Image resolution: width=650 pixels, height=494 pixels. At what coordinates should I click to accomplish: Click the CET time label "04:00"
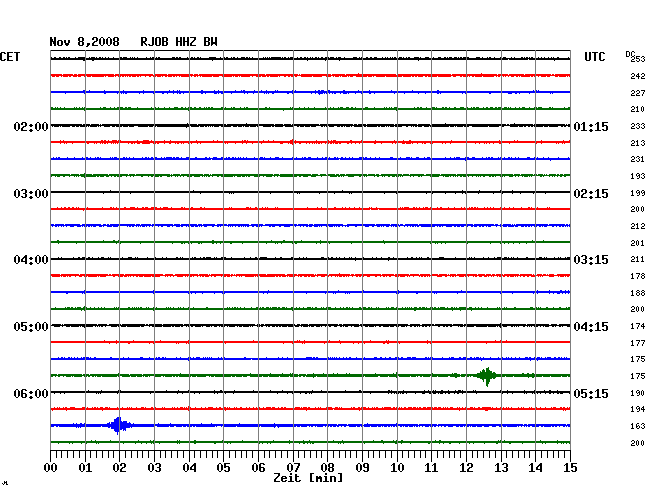[31, 260]
